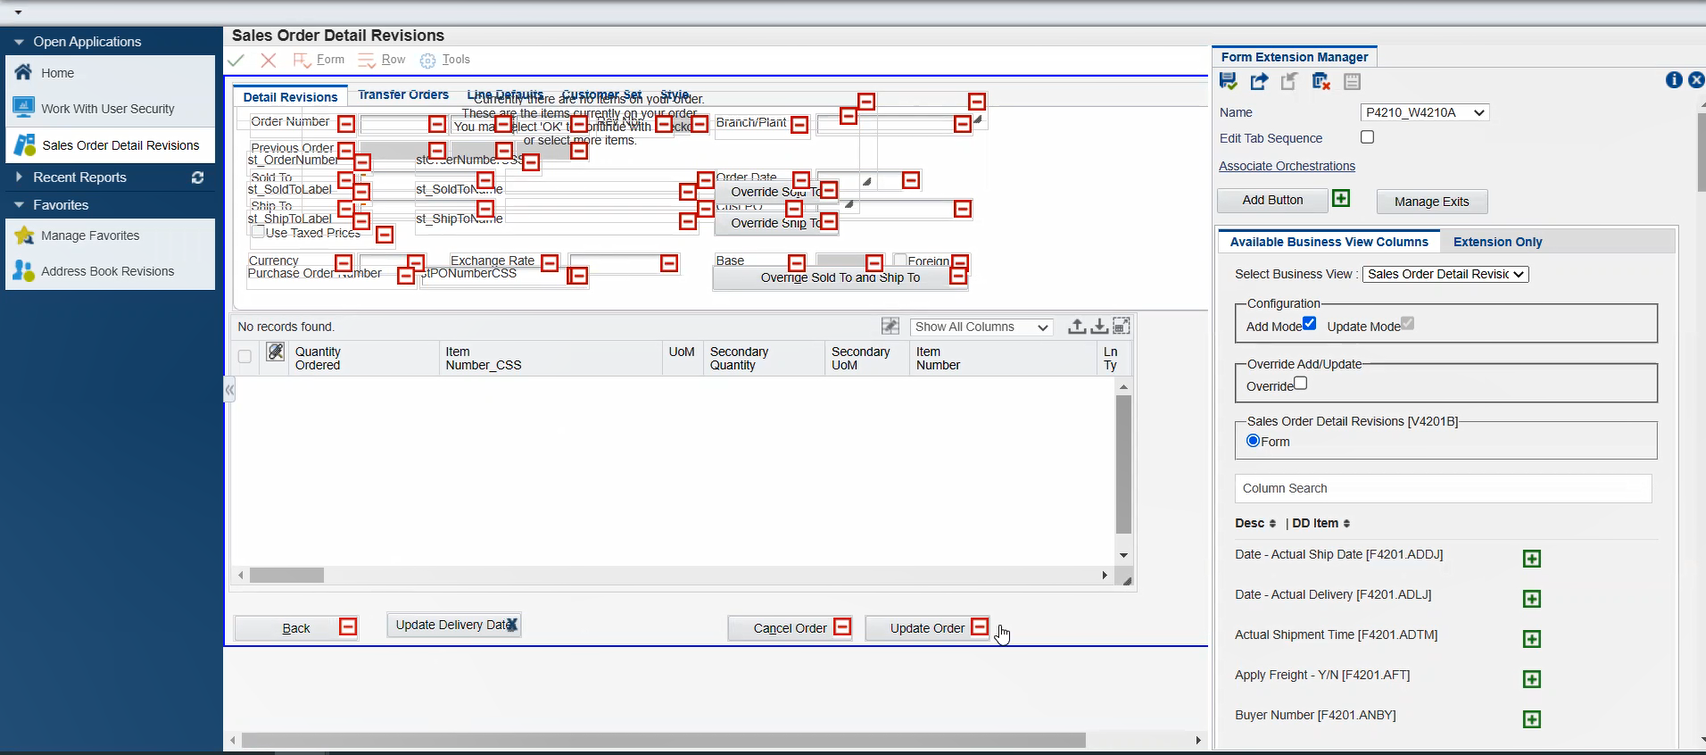
Task: Open the blue info help icon
Action: (x=1674, y=80)
